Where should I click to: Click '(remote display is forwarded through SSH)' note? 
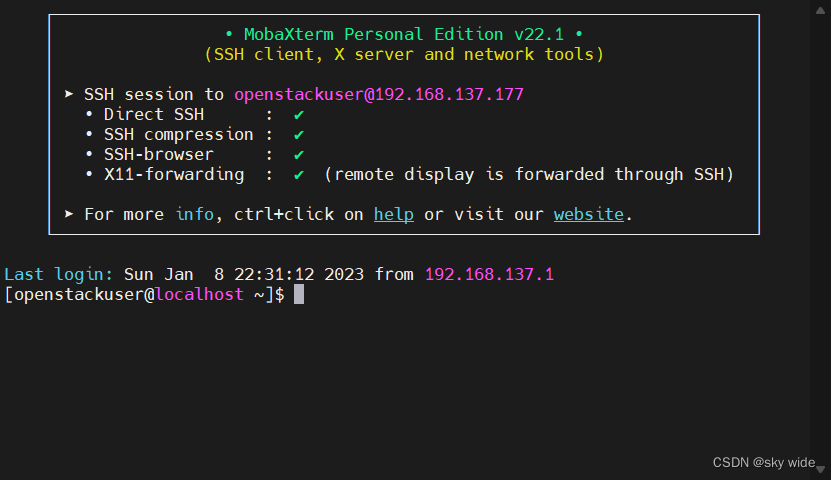529,175
